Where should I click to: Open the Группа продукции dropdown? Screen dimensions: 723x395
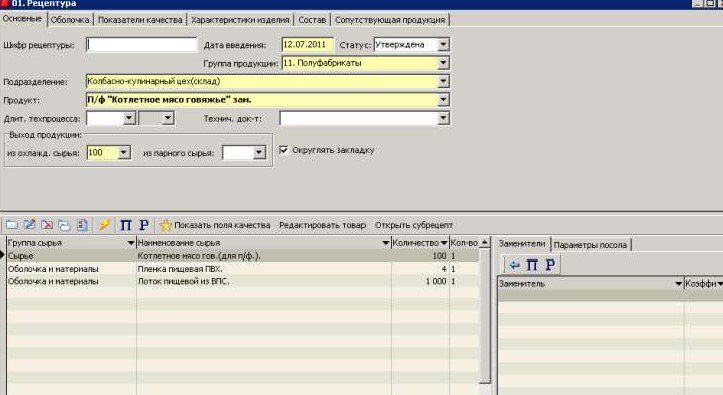(443, 63)
